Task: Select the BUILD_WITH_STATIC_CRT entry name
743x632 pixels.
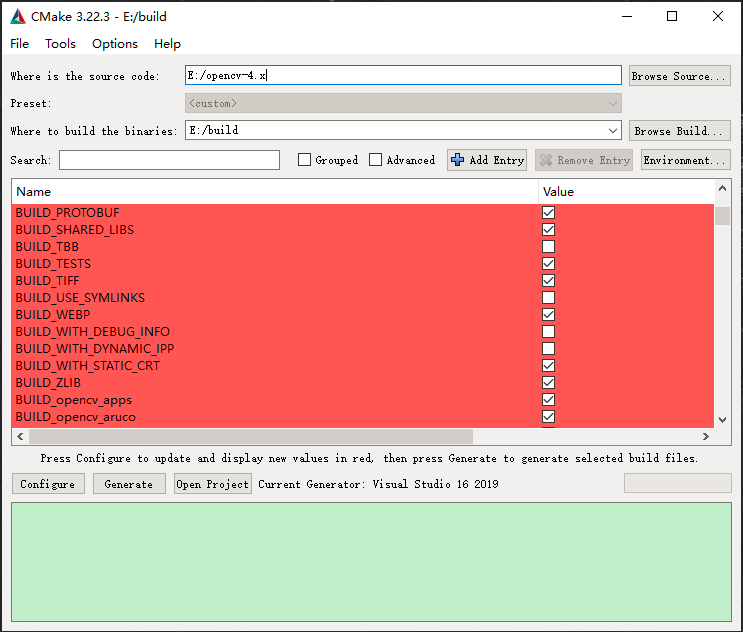Action: click(88, 366)
